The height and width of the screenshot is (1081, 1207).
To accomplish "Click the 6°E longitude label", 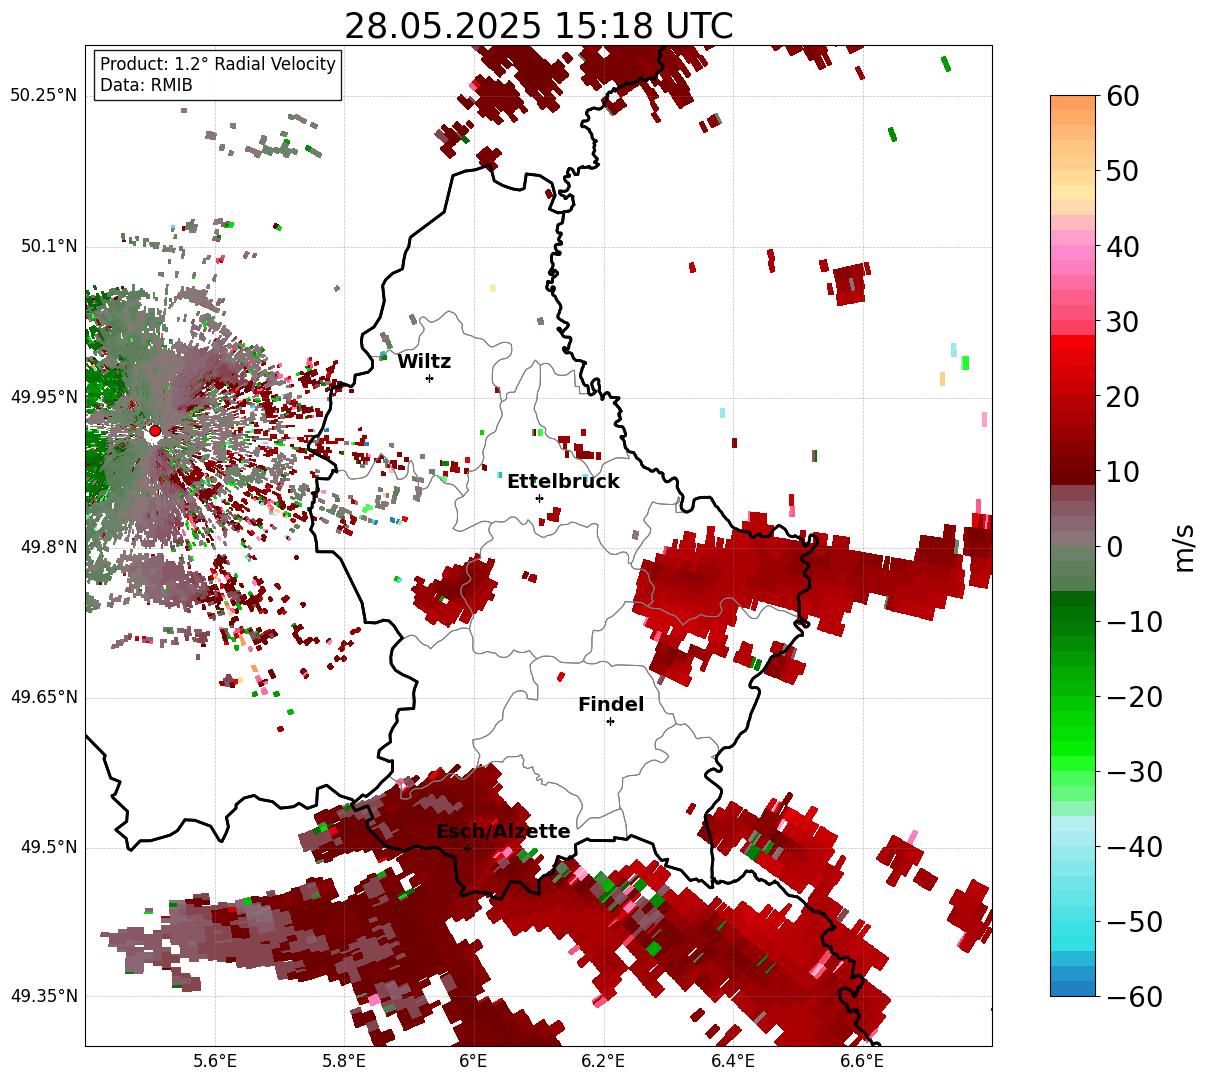I will [x=473, y=1061].
